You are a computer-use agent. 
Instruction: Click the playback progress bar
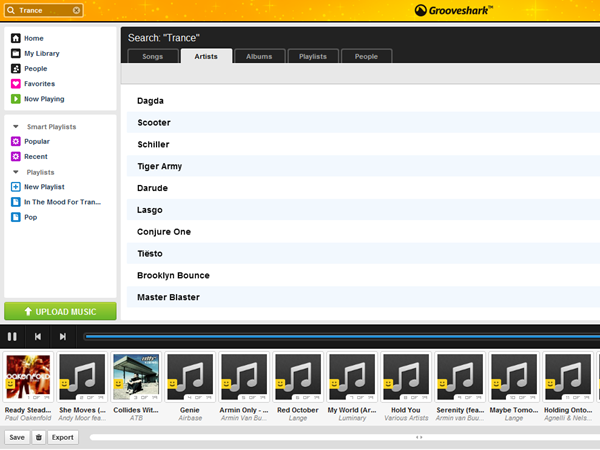[340, 337]
